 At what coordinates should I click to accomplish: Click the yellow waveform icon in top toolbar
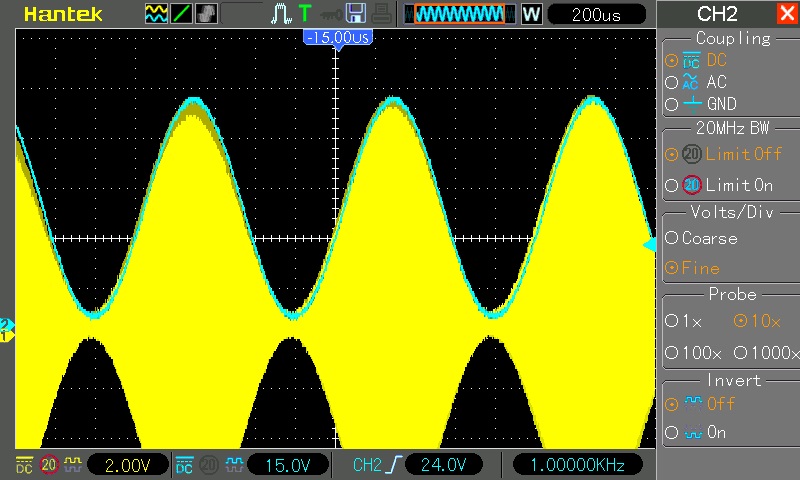pos(156,14)
